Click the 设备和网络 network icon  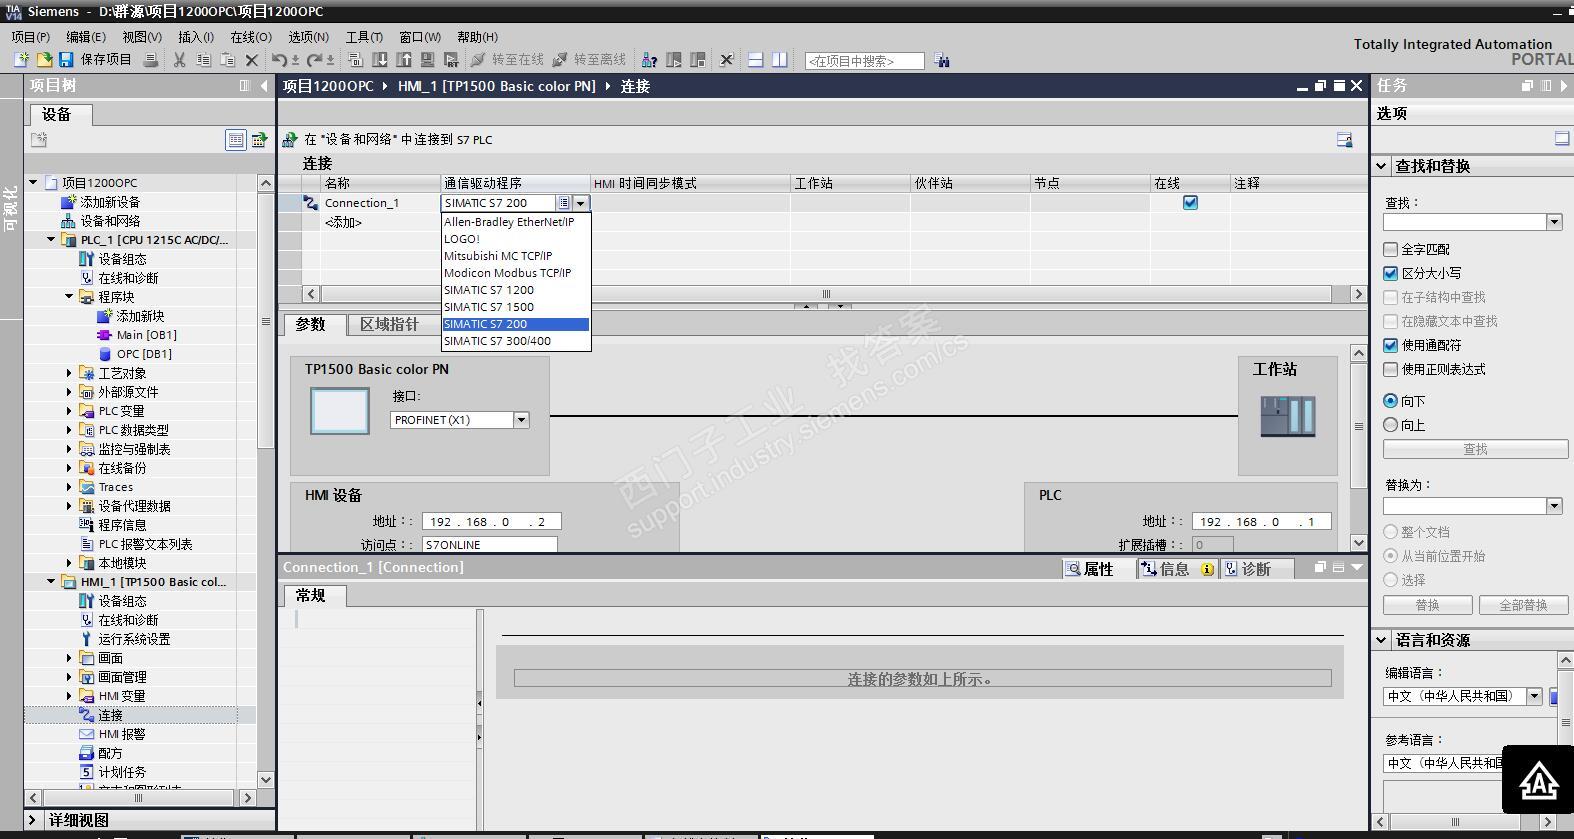click(69, 221)
